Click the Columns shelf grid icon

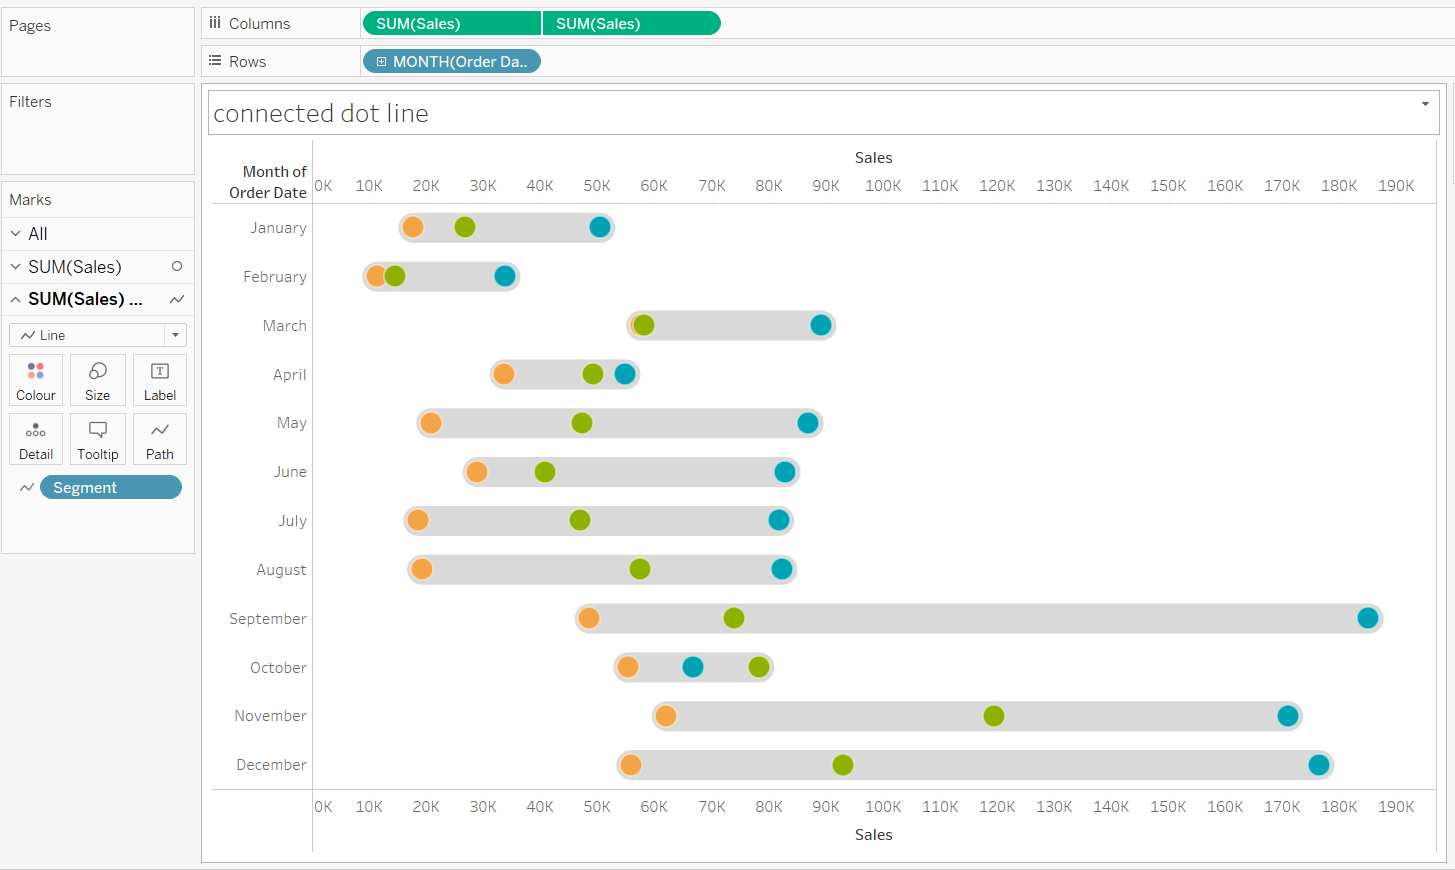(x=216, y=22)
